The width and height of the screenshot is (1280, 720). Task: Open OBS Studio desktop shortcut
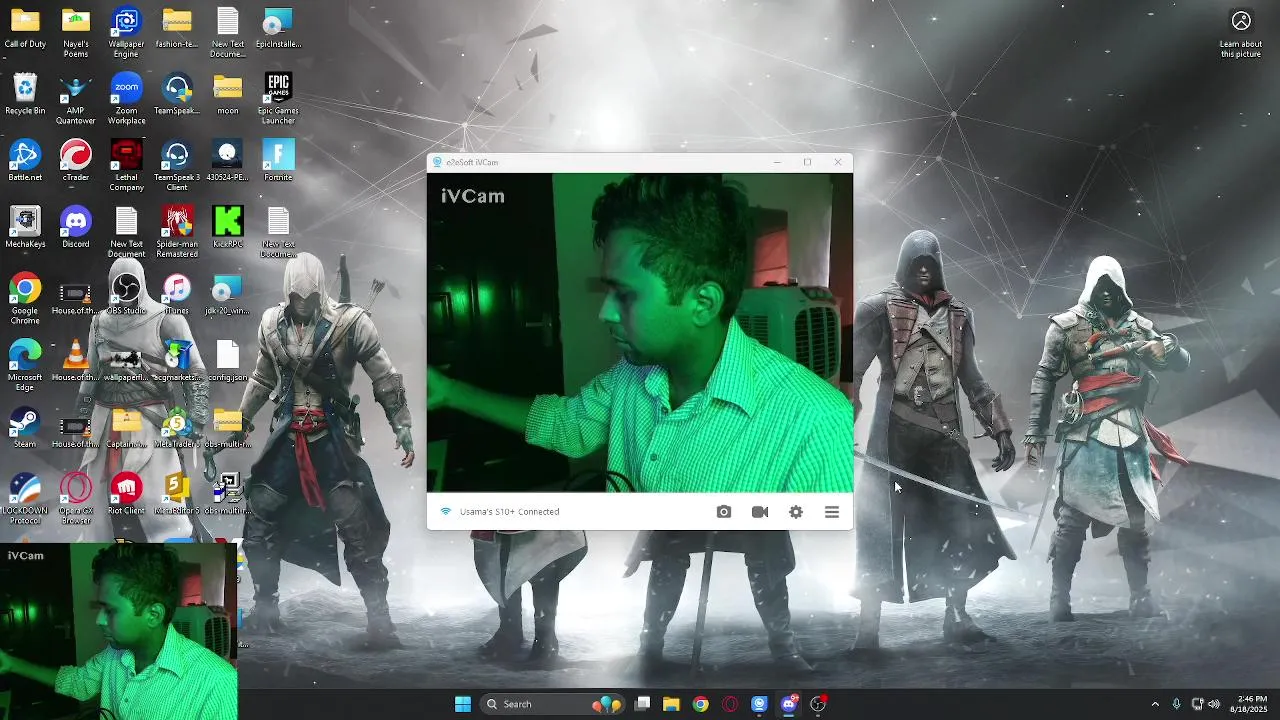pos(126,295)
